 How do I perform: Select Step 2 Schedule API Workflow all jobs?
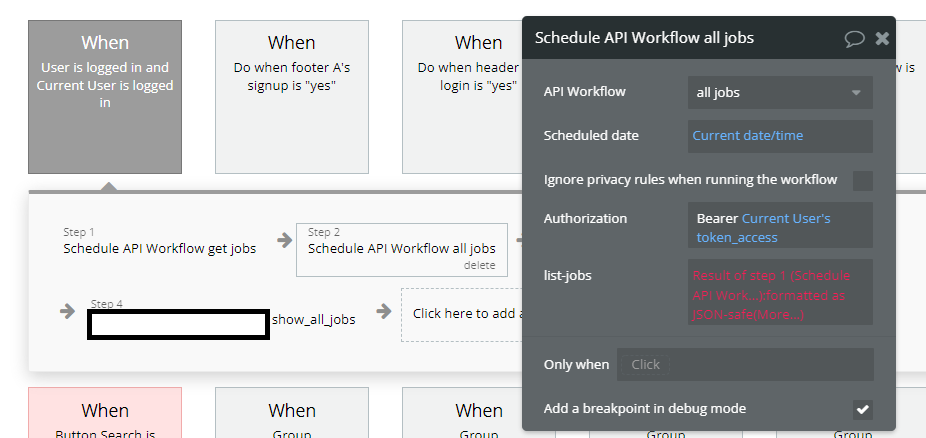pyautogui.click(x=401, y=248)
